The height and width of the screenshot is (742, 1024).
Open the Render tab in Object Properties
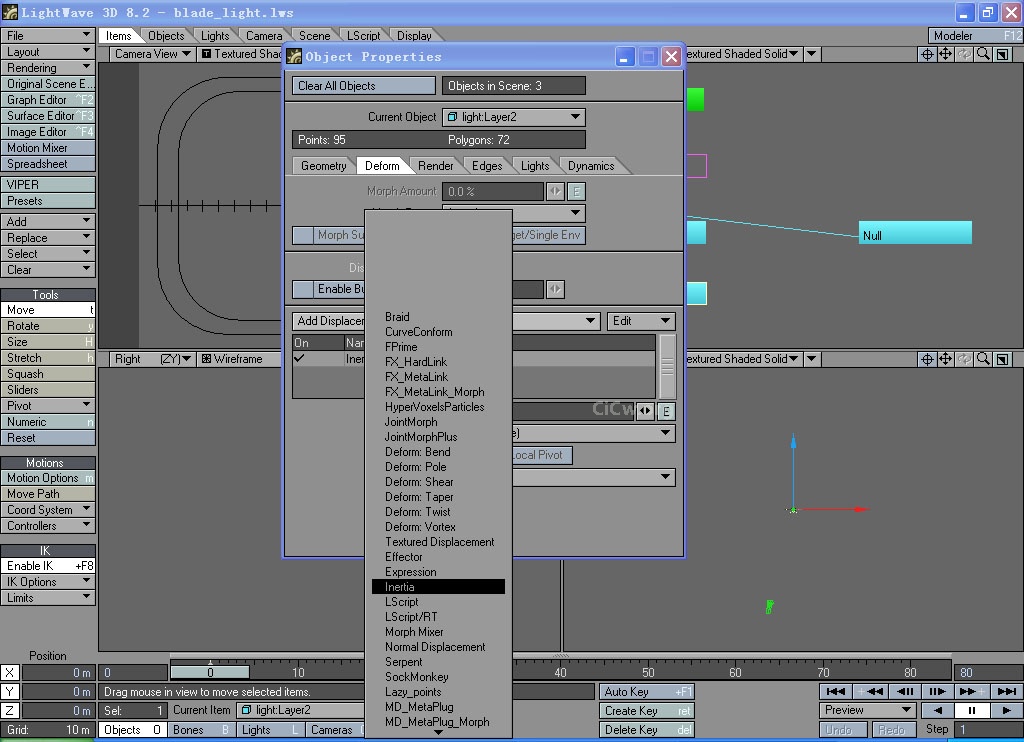436,166
